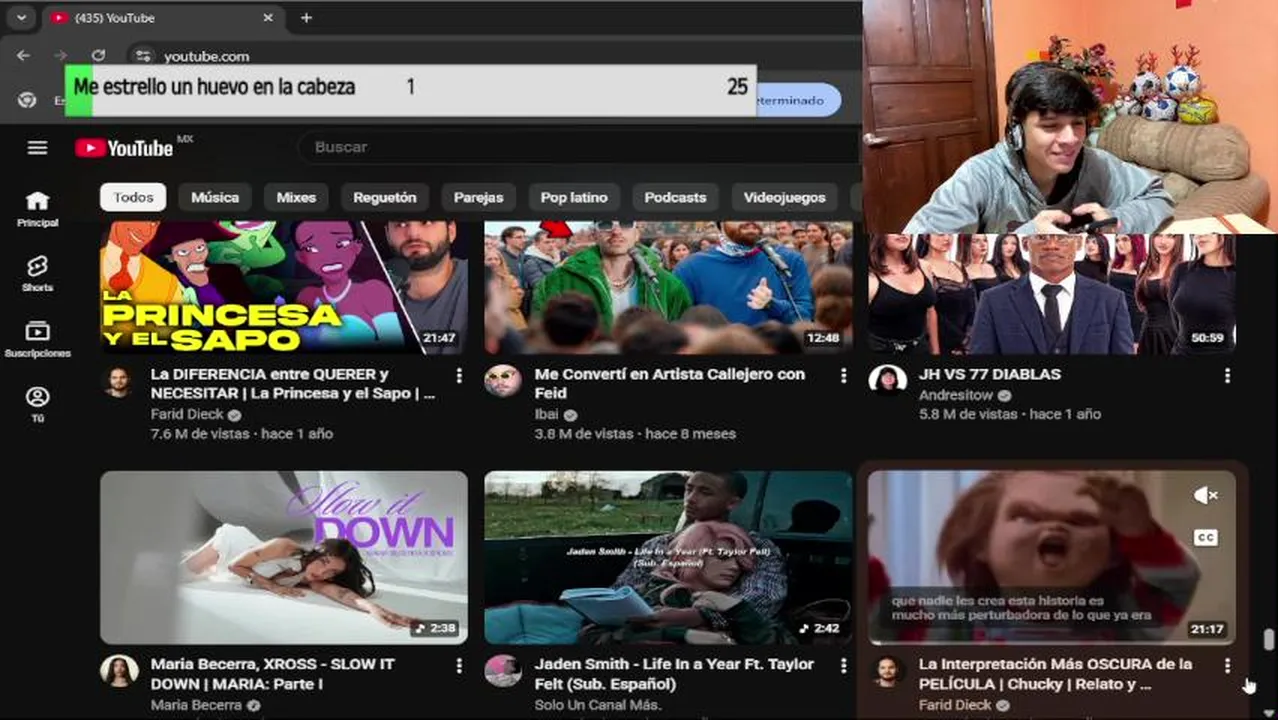1278x720 pixels.
Task: Click the Slow It Down thumbnail
Action: (x=284, y=558)
